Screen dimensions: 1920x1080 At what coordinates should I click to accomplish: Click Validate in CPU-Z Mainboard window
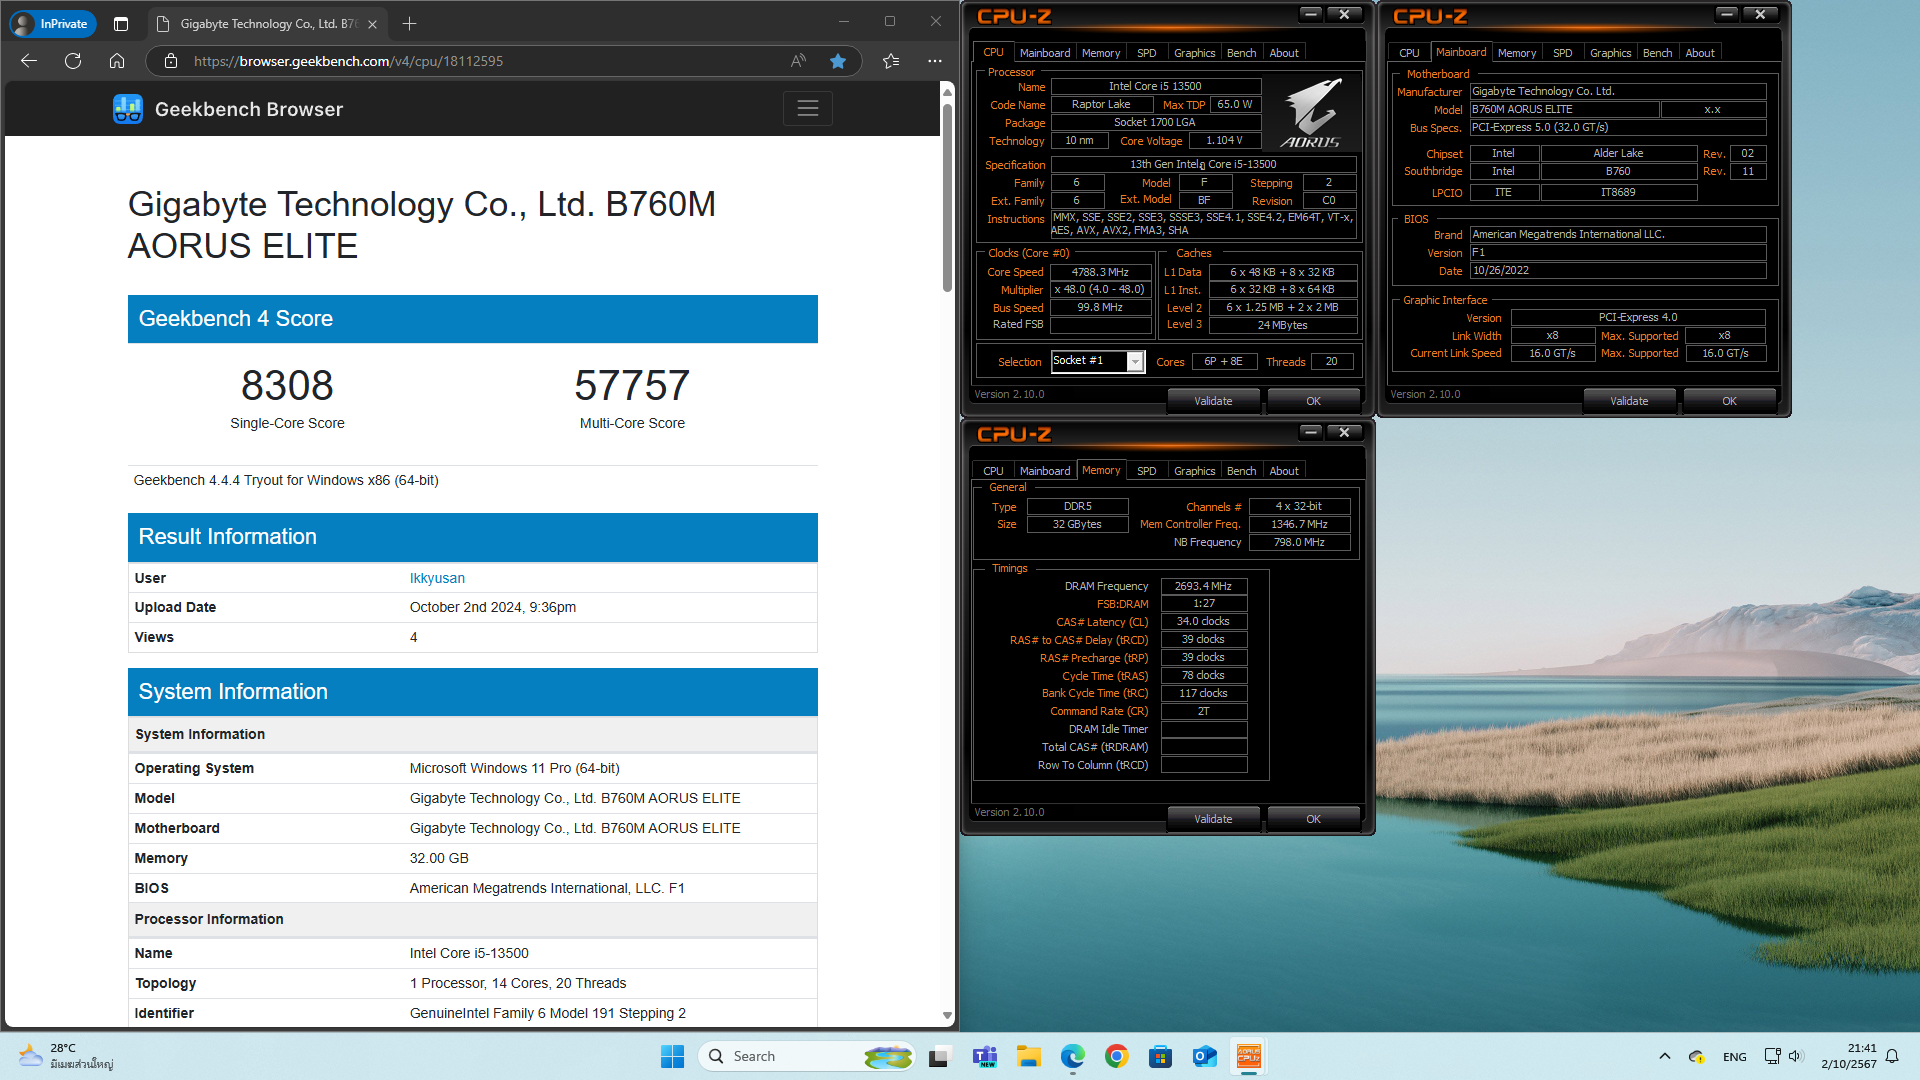(x=1629, y=401)
